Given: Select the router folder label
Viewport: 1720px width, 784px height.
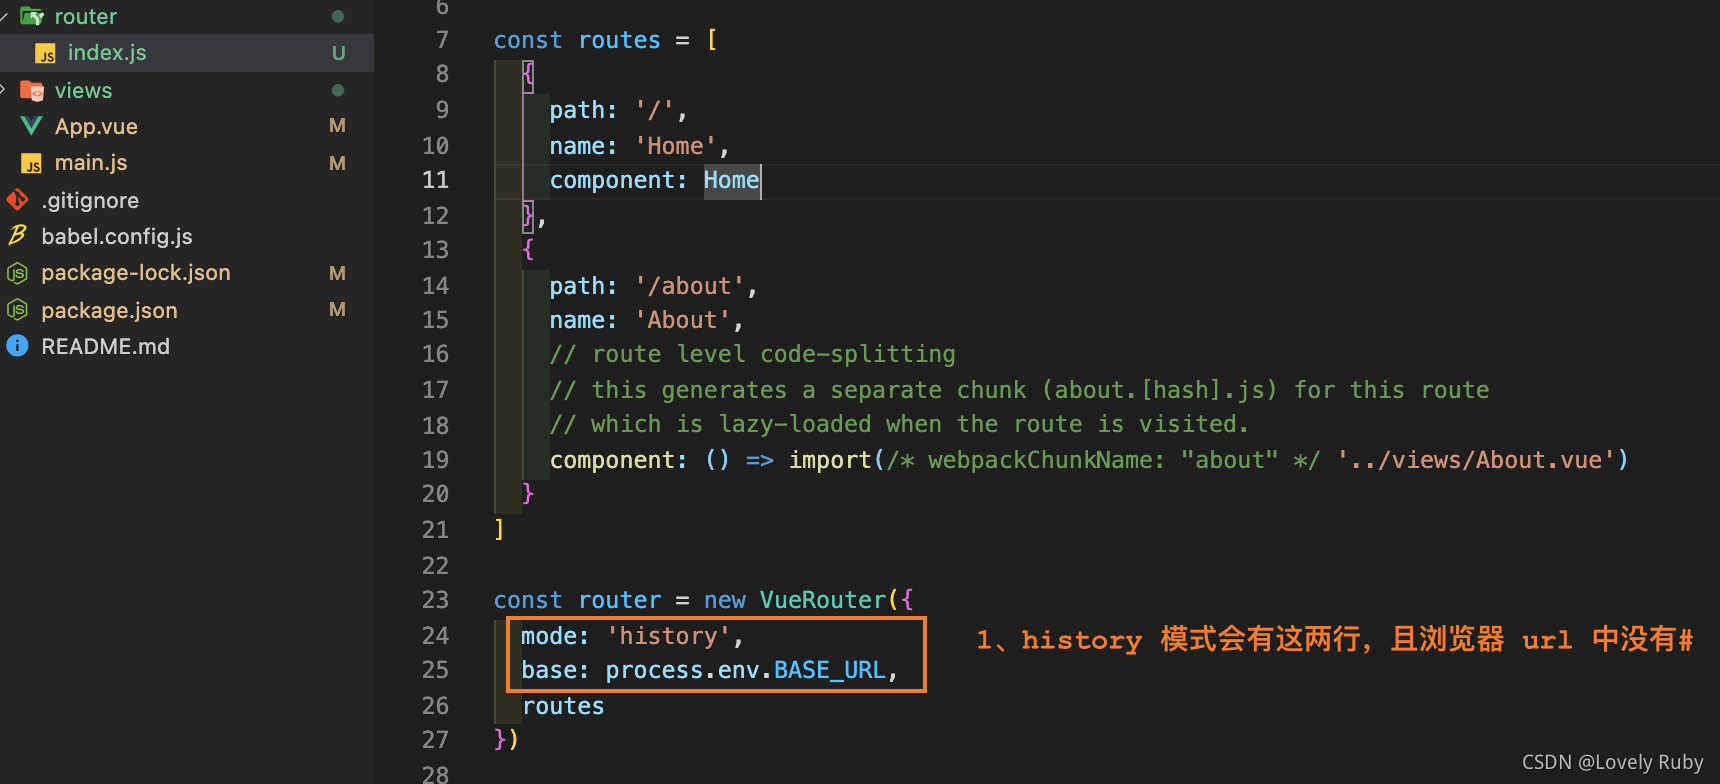Looking at the screenshot, I should coord(86,16).
